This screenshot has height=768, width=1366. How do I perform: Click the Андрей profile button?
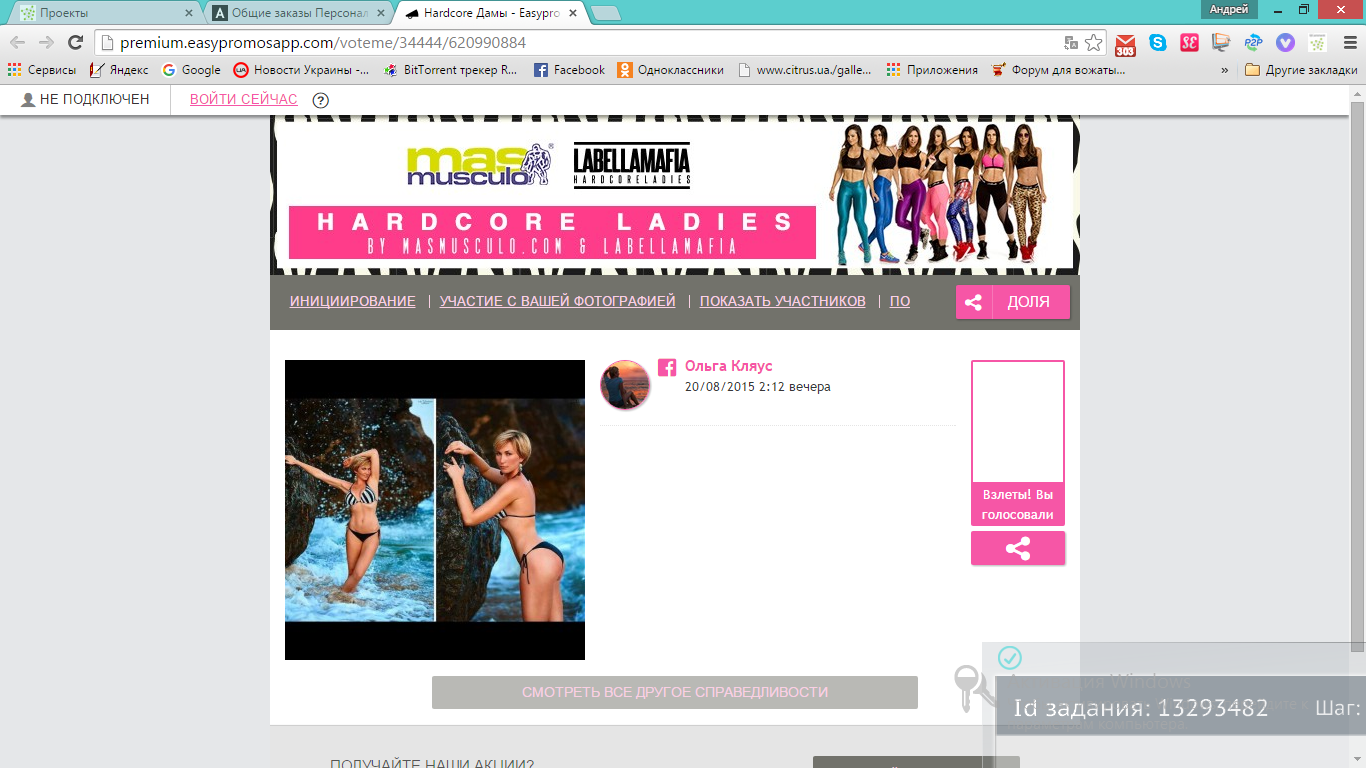(x=1228, y=9)
